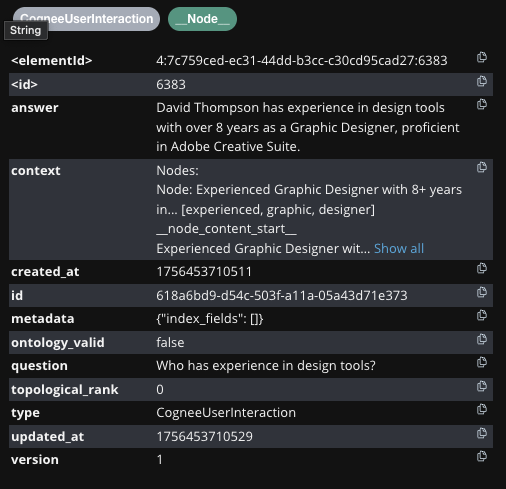The height and width of the screenshot is (489, 506).
Task: Select the __Node__ label pill
Action: 202,19
